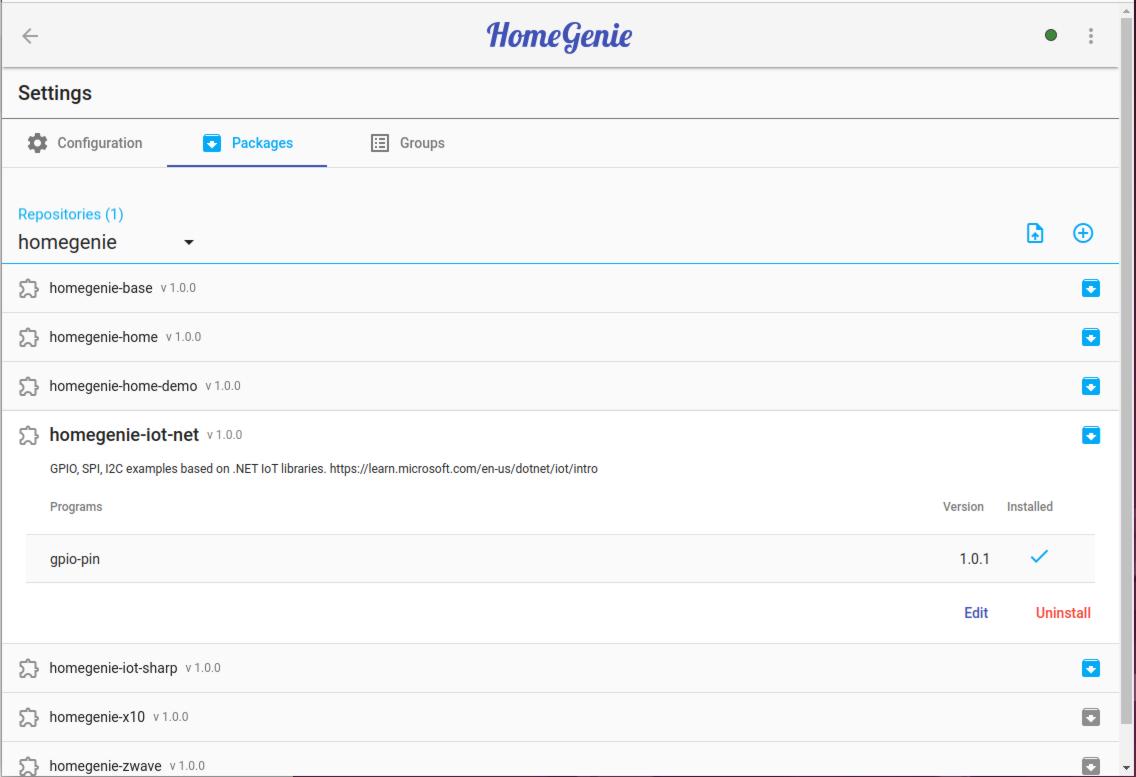Click the Settings page heading

(x=55, y=93)
